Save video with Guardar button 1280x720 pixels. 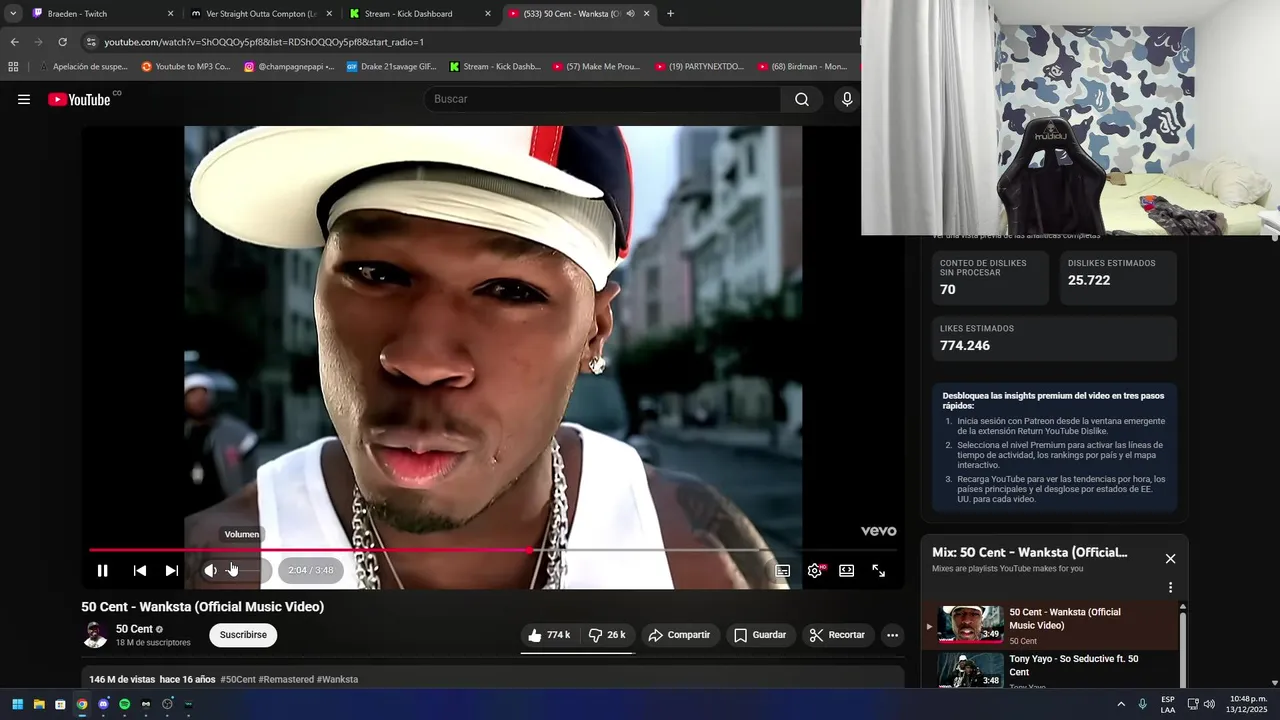(x=760, y=635)
